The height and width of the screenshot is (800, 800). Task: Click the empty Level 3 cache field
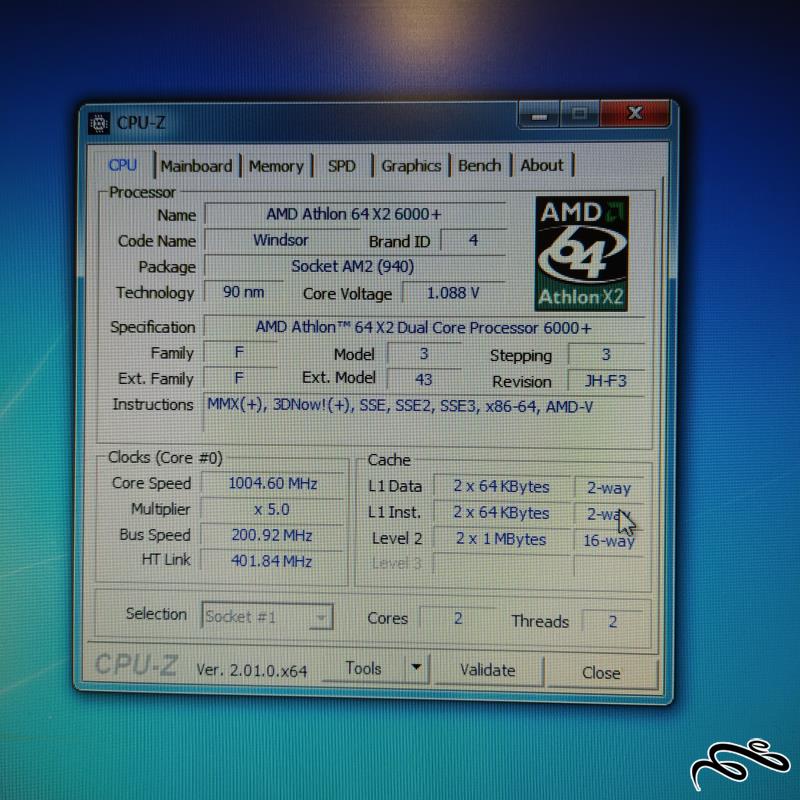(x=502, y=565)
